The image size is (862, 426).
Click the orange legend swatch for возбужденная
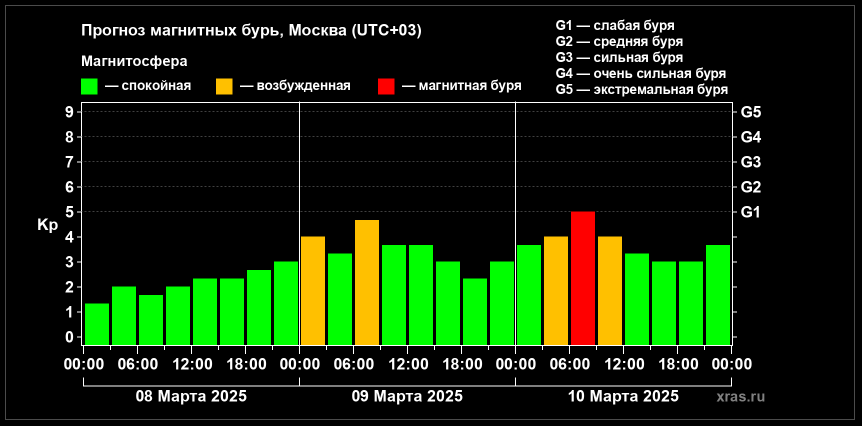(225, 86)
